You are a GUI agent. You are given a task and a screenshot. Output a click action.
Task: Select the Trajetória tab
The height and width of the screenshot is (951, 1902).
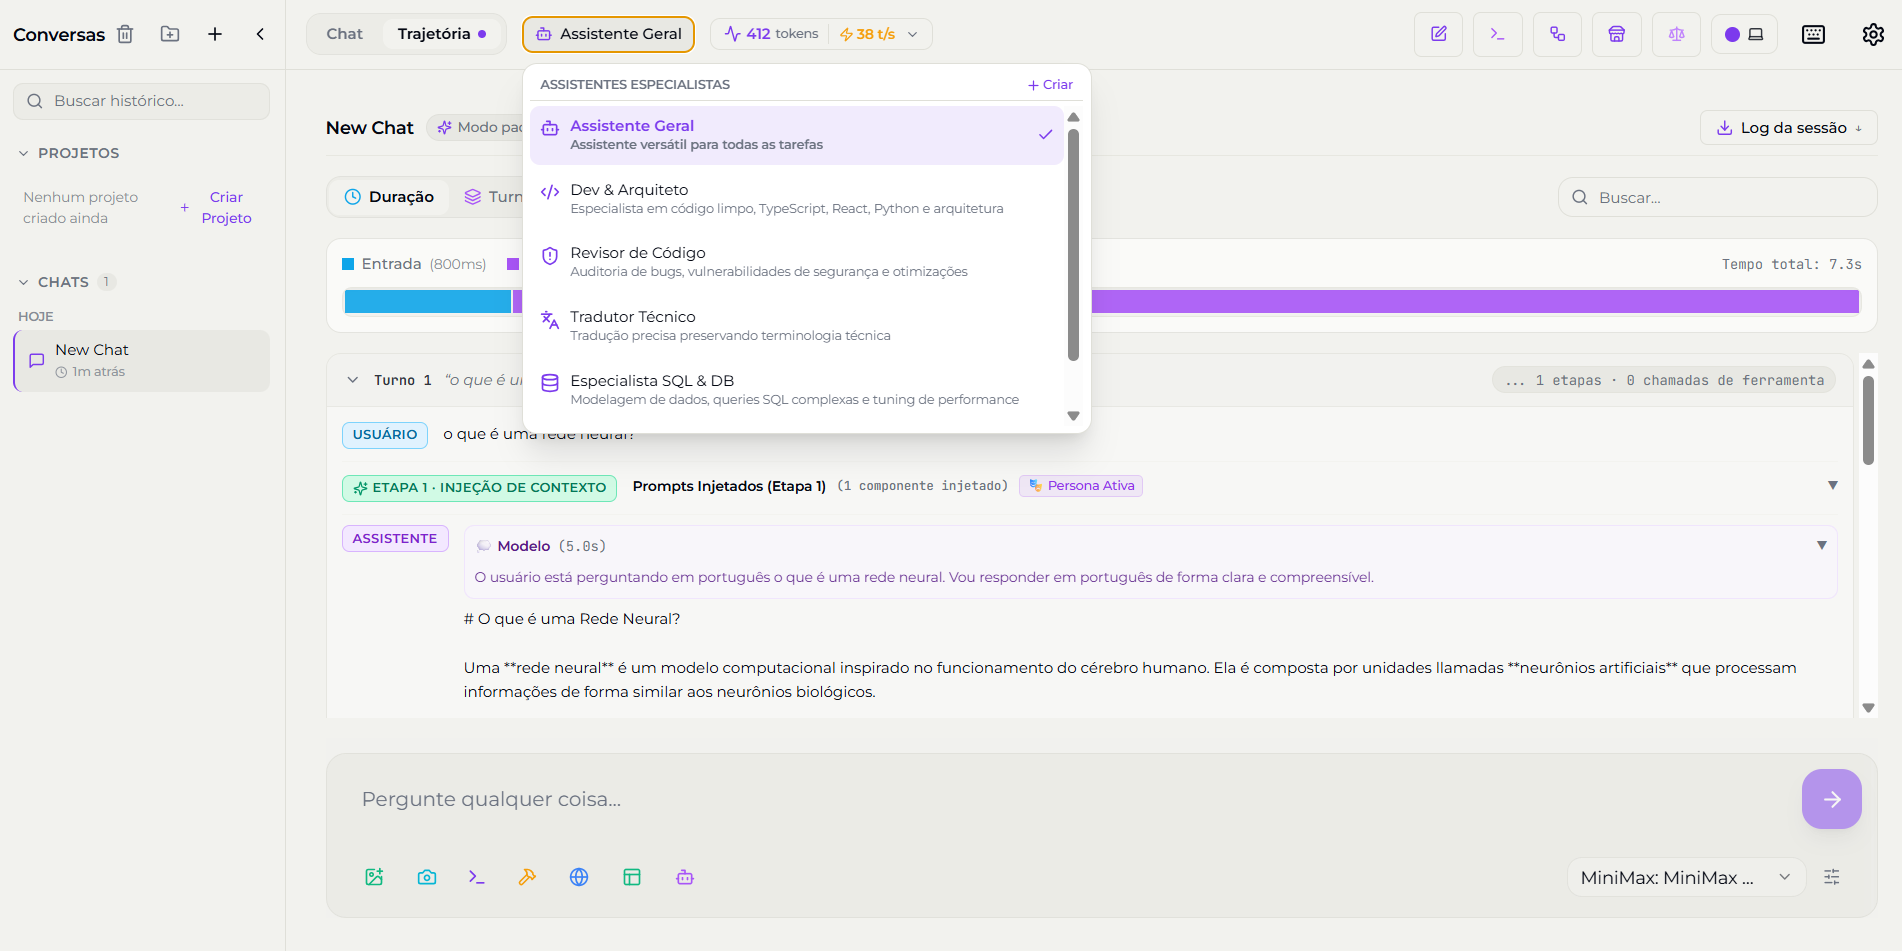[x=442, y=34]
